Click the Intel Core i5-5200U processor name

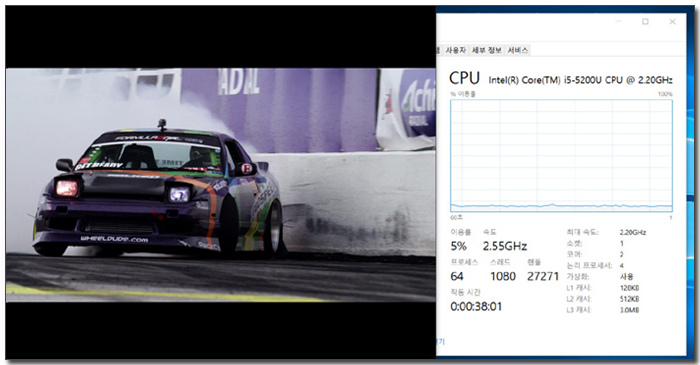pyautogui.click(x=580, y=80)
